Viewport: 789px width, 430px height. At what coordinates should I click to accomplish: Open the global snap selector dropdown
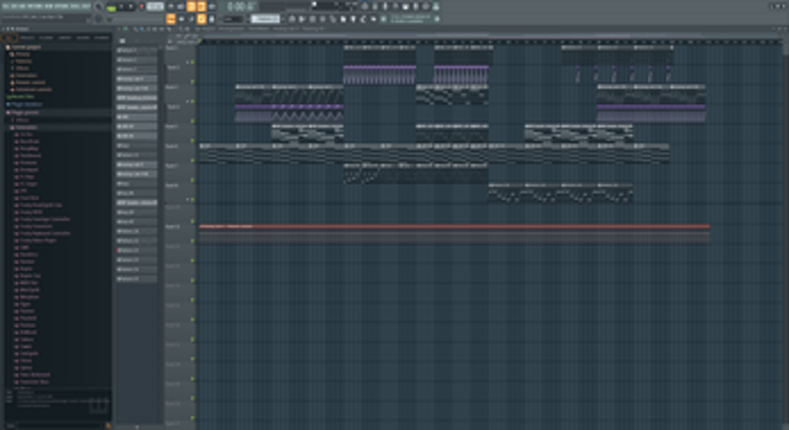[232, 19]
